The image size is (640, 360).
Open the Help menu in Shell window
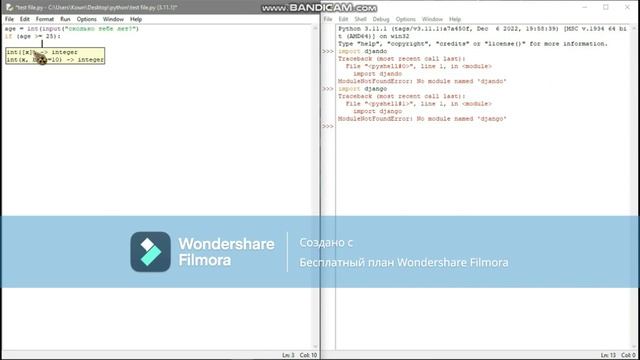455,19
